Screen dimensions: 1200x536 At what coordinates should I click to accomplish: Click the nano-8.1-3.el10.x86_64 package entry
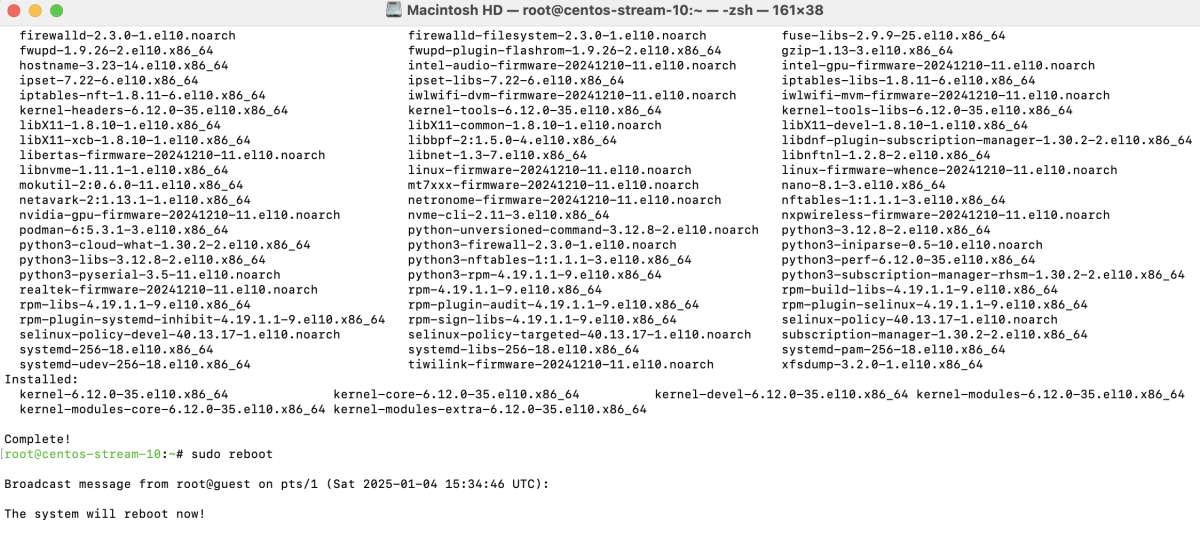click(x=864, y=185)
